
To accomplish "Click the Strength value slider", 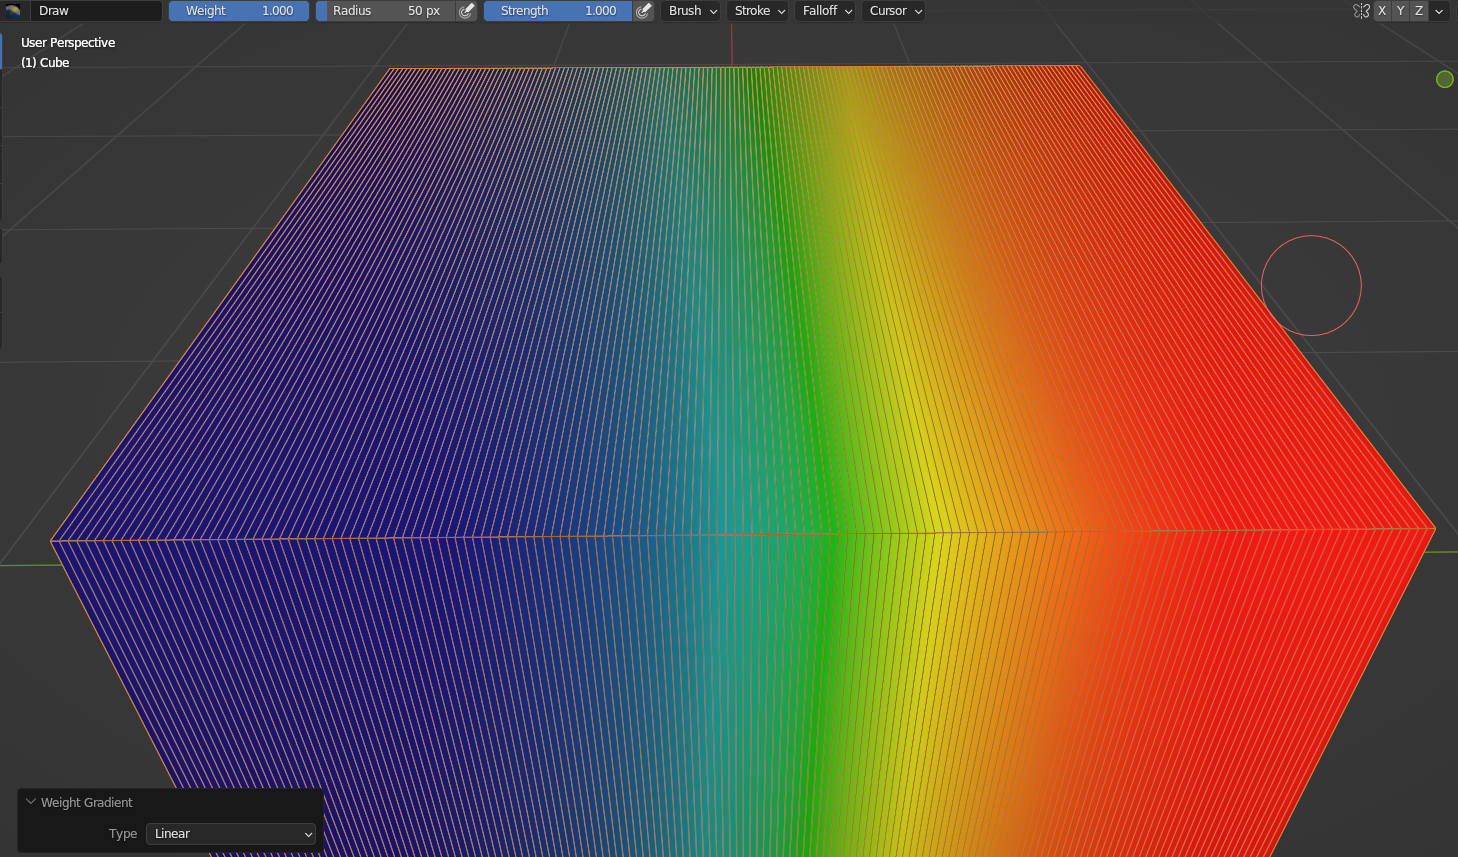I will 558,11.
